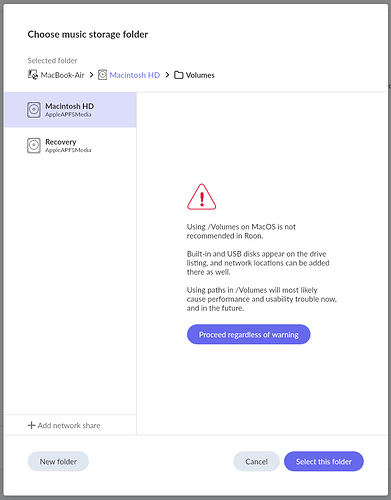391x500 pixels.
Task: Click the 'Built-in and USB disks appear' paragraph
Action: (258, 263)
